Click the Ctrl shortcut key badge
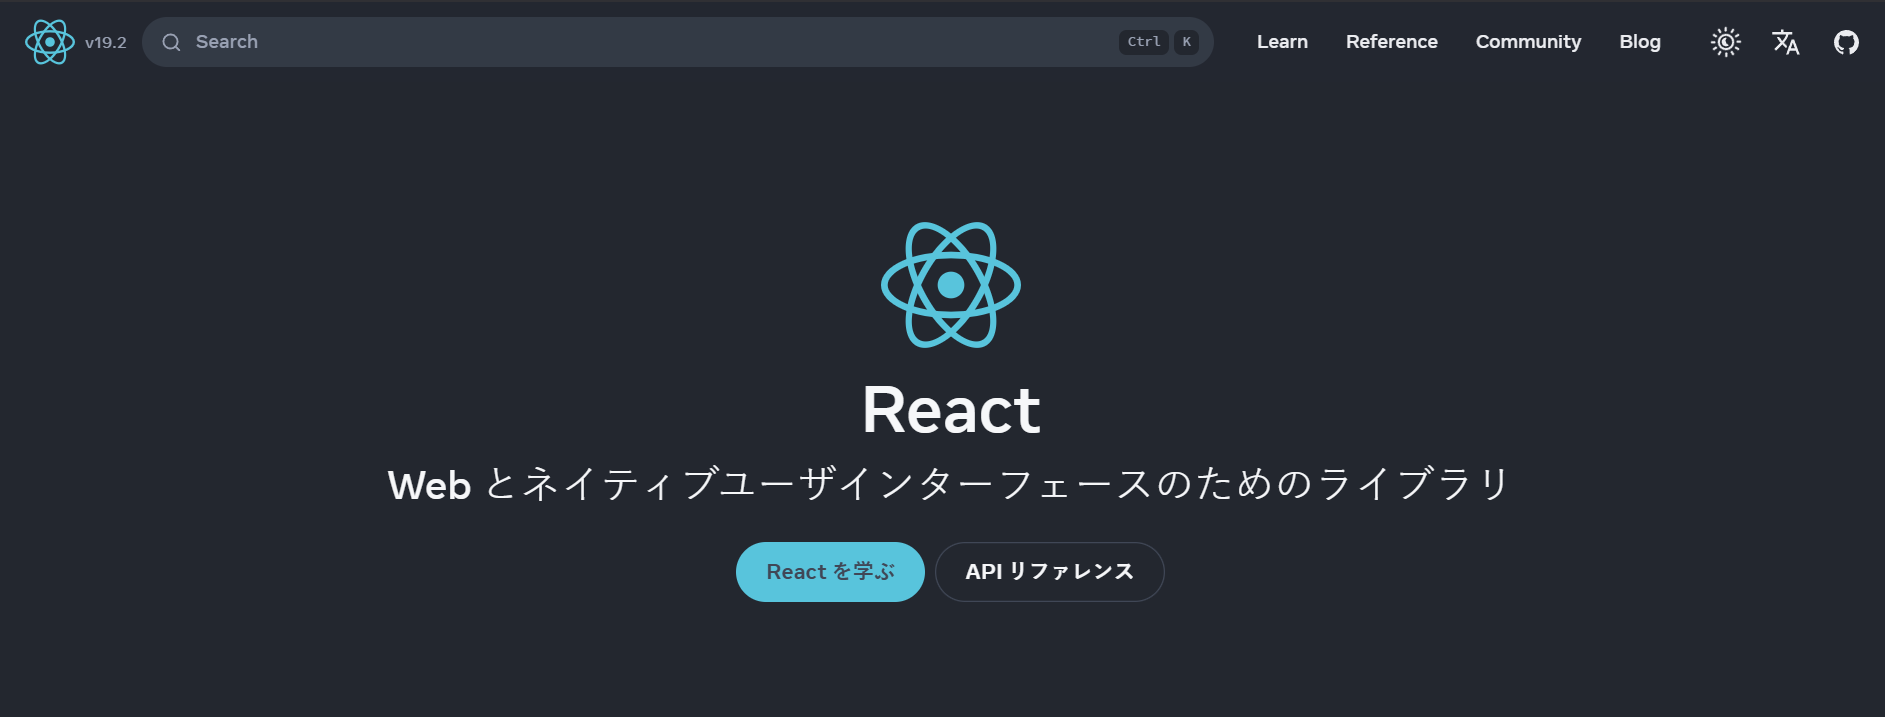 [x=1144, y=42]
